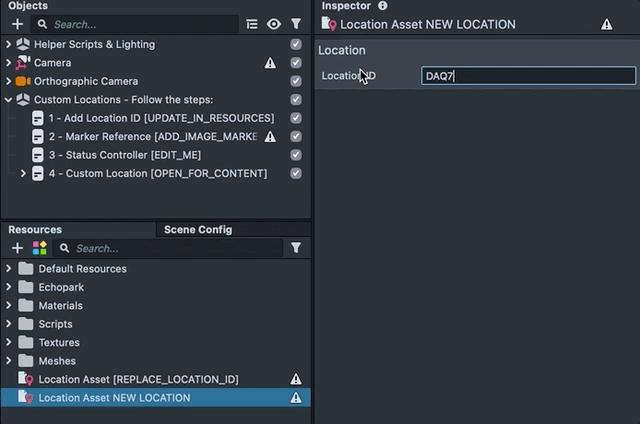Click the list view icon beside Objects search
The image size is (640, 424).
(252, 24)
